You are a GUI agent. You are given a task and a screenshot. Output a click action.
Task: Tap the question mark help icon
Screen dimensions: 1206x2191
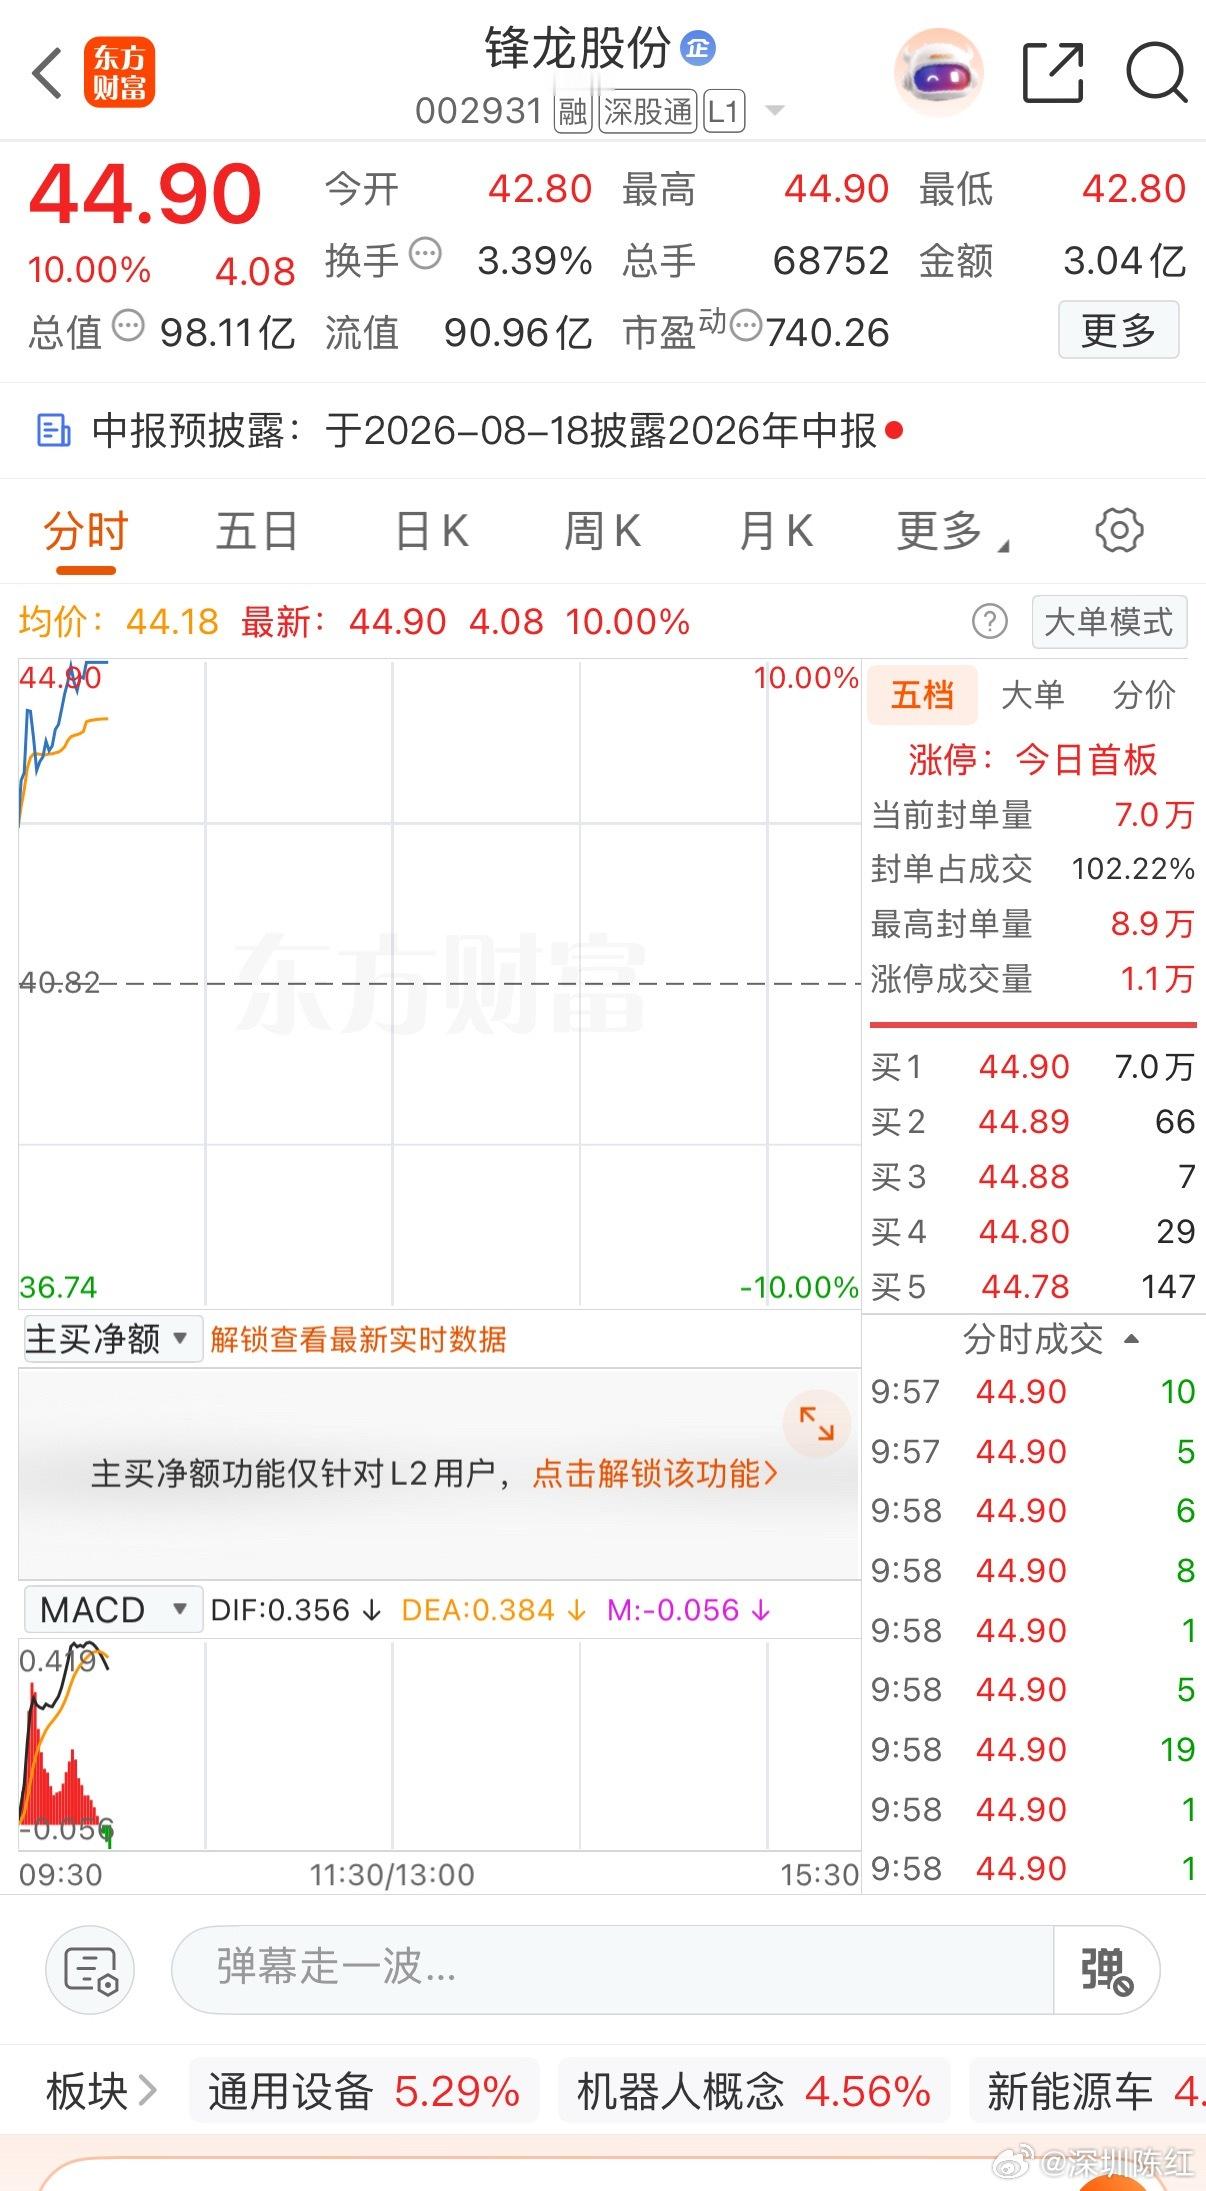(989, 622)
